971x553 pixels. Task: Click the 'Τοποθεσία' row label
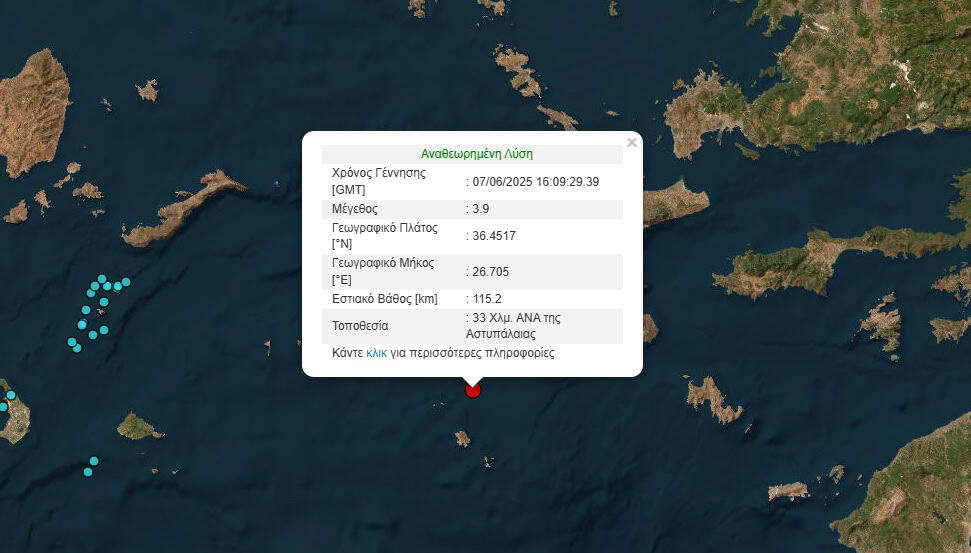point(360,326)
